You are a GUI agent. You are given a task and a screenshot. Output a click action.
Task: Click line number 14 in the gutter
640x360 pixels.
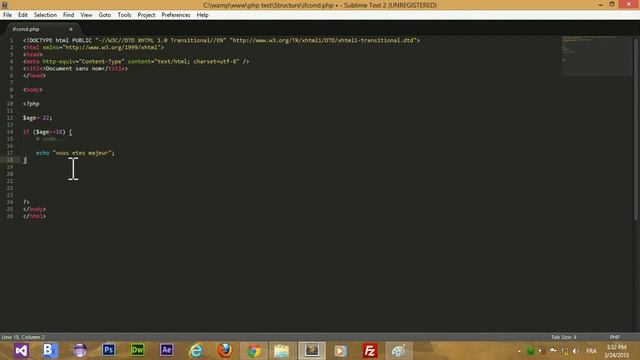coord(10,132)
